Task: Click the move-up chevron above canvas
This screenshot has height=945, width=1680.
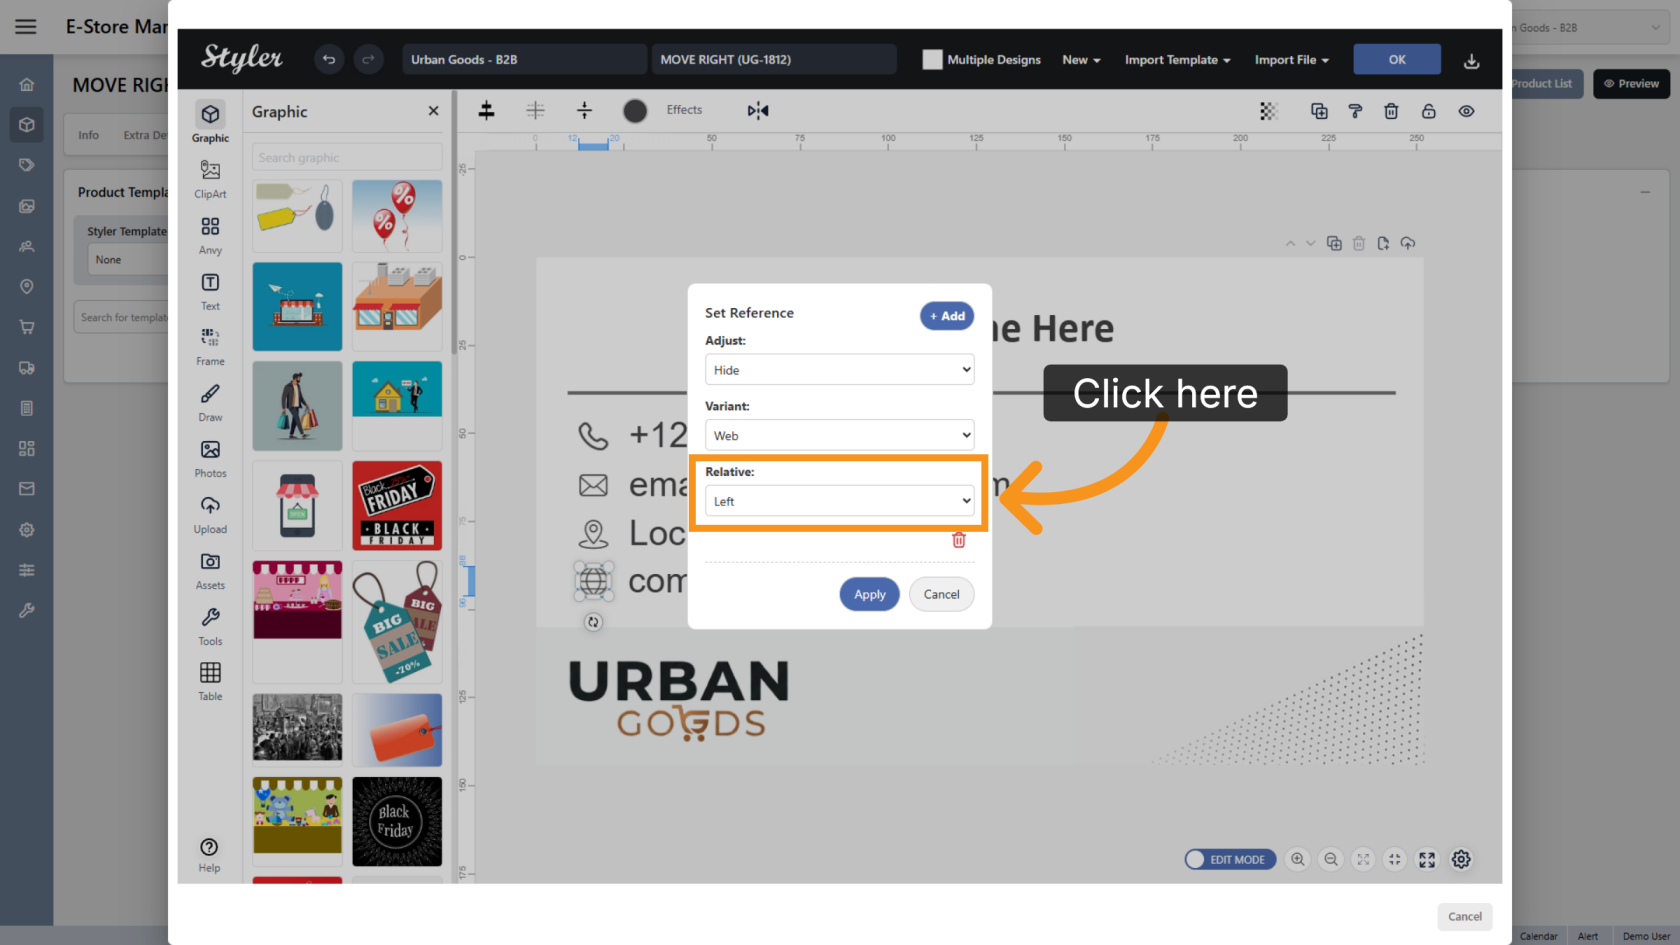Action: point(1290,243)
